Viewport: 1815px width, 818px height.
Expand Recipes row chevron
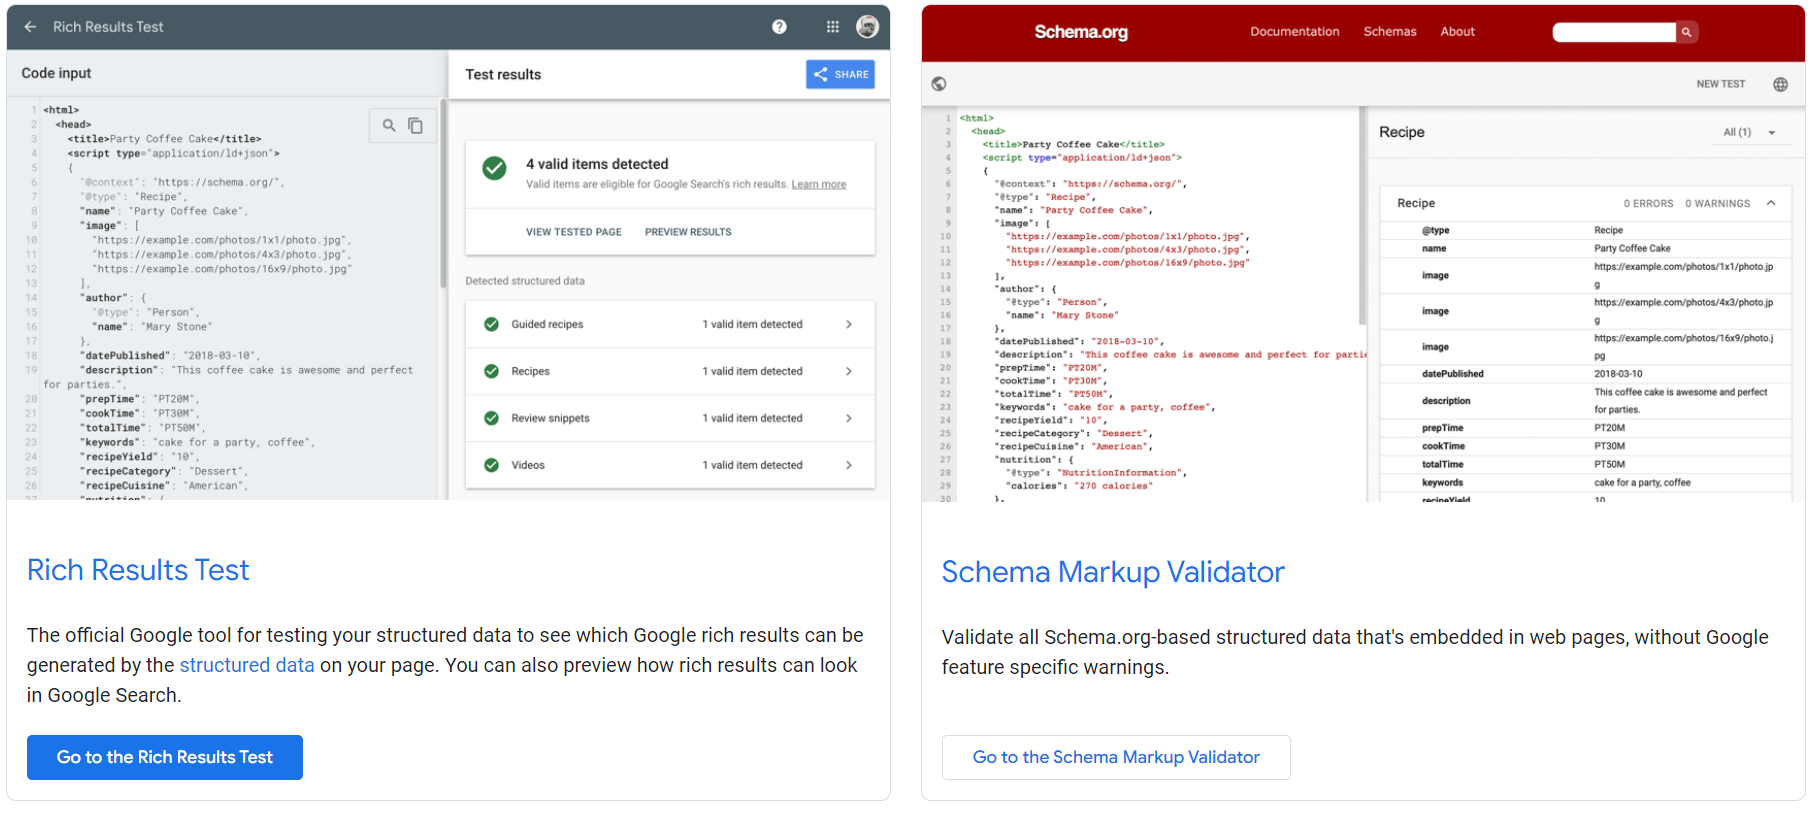[848, 371]
